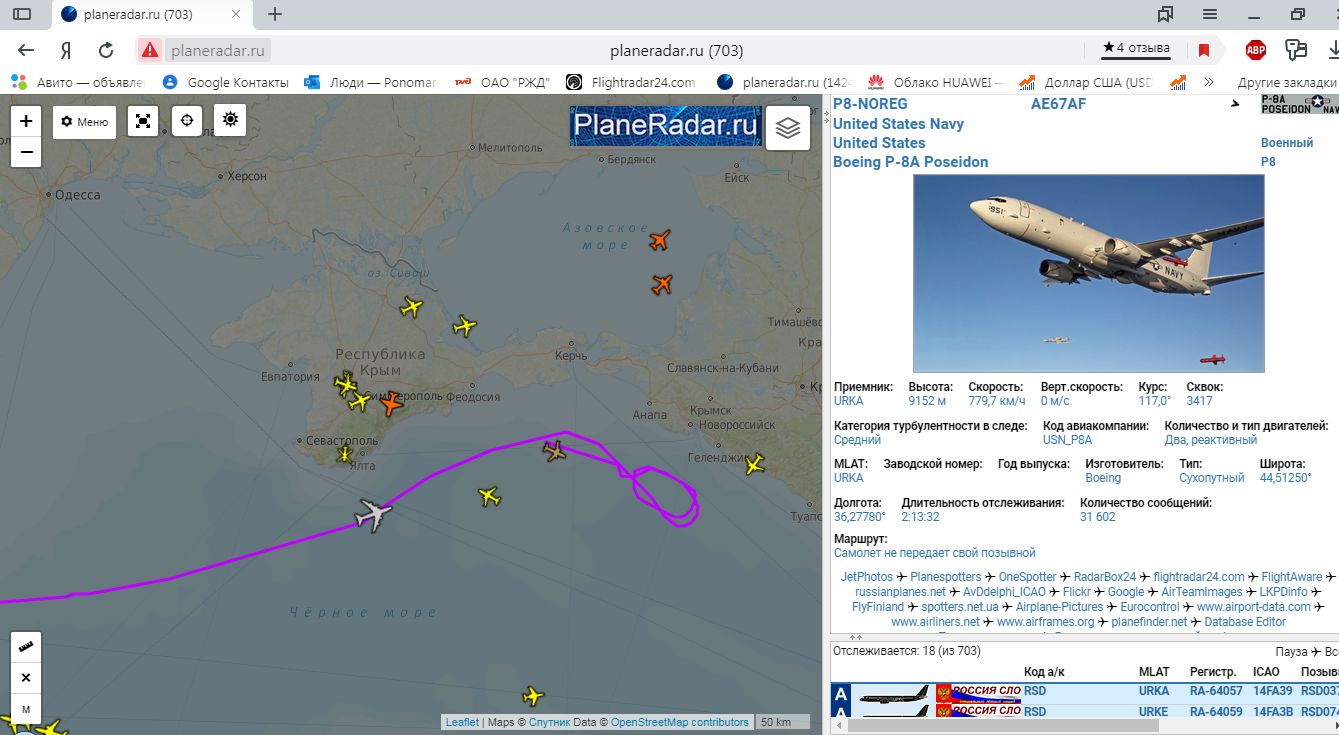Click the PlaneRadar.ru logo
The image size is (1339, 735).
pyautogui.click(x=665, y=126)
